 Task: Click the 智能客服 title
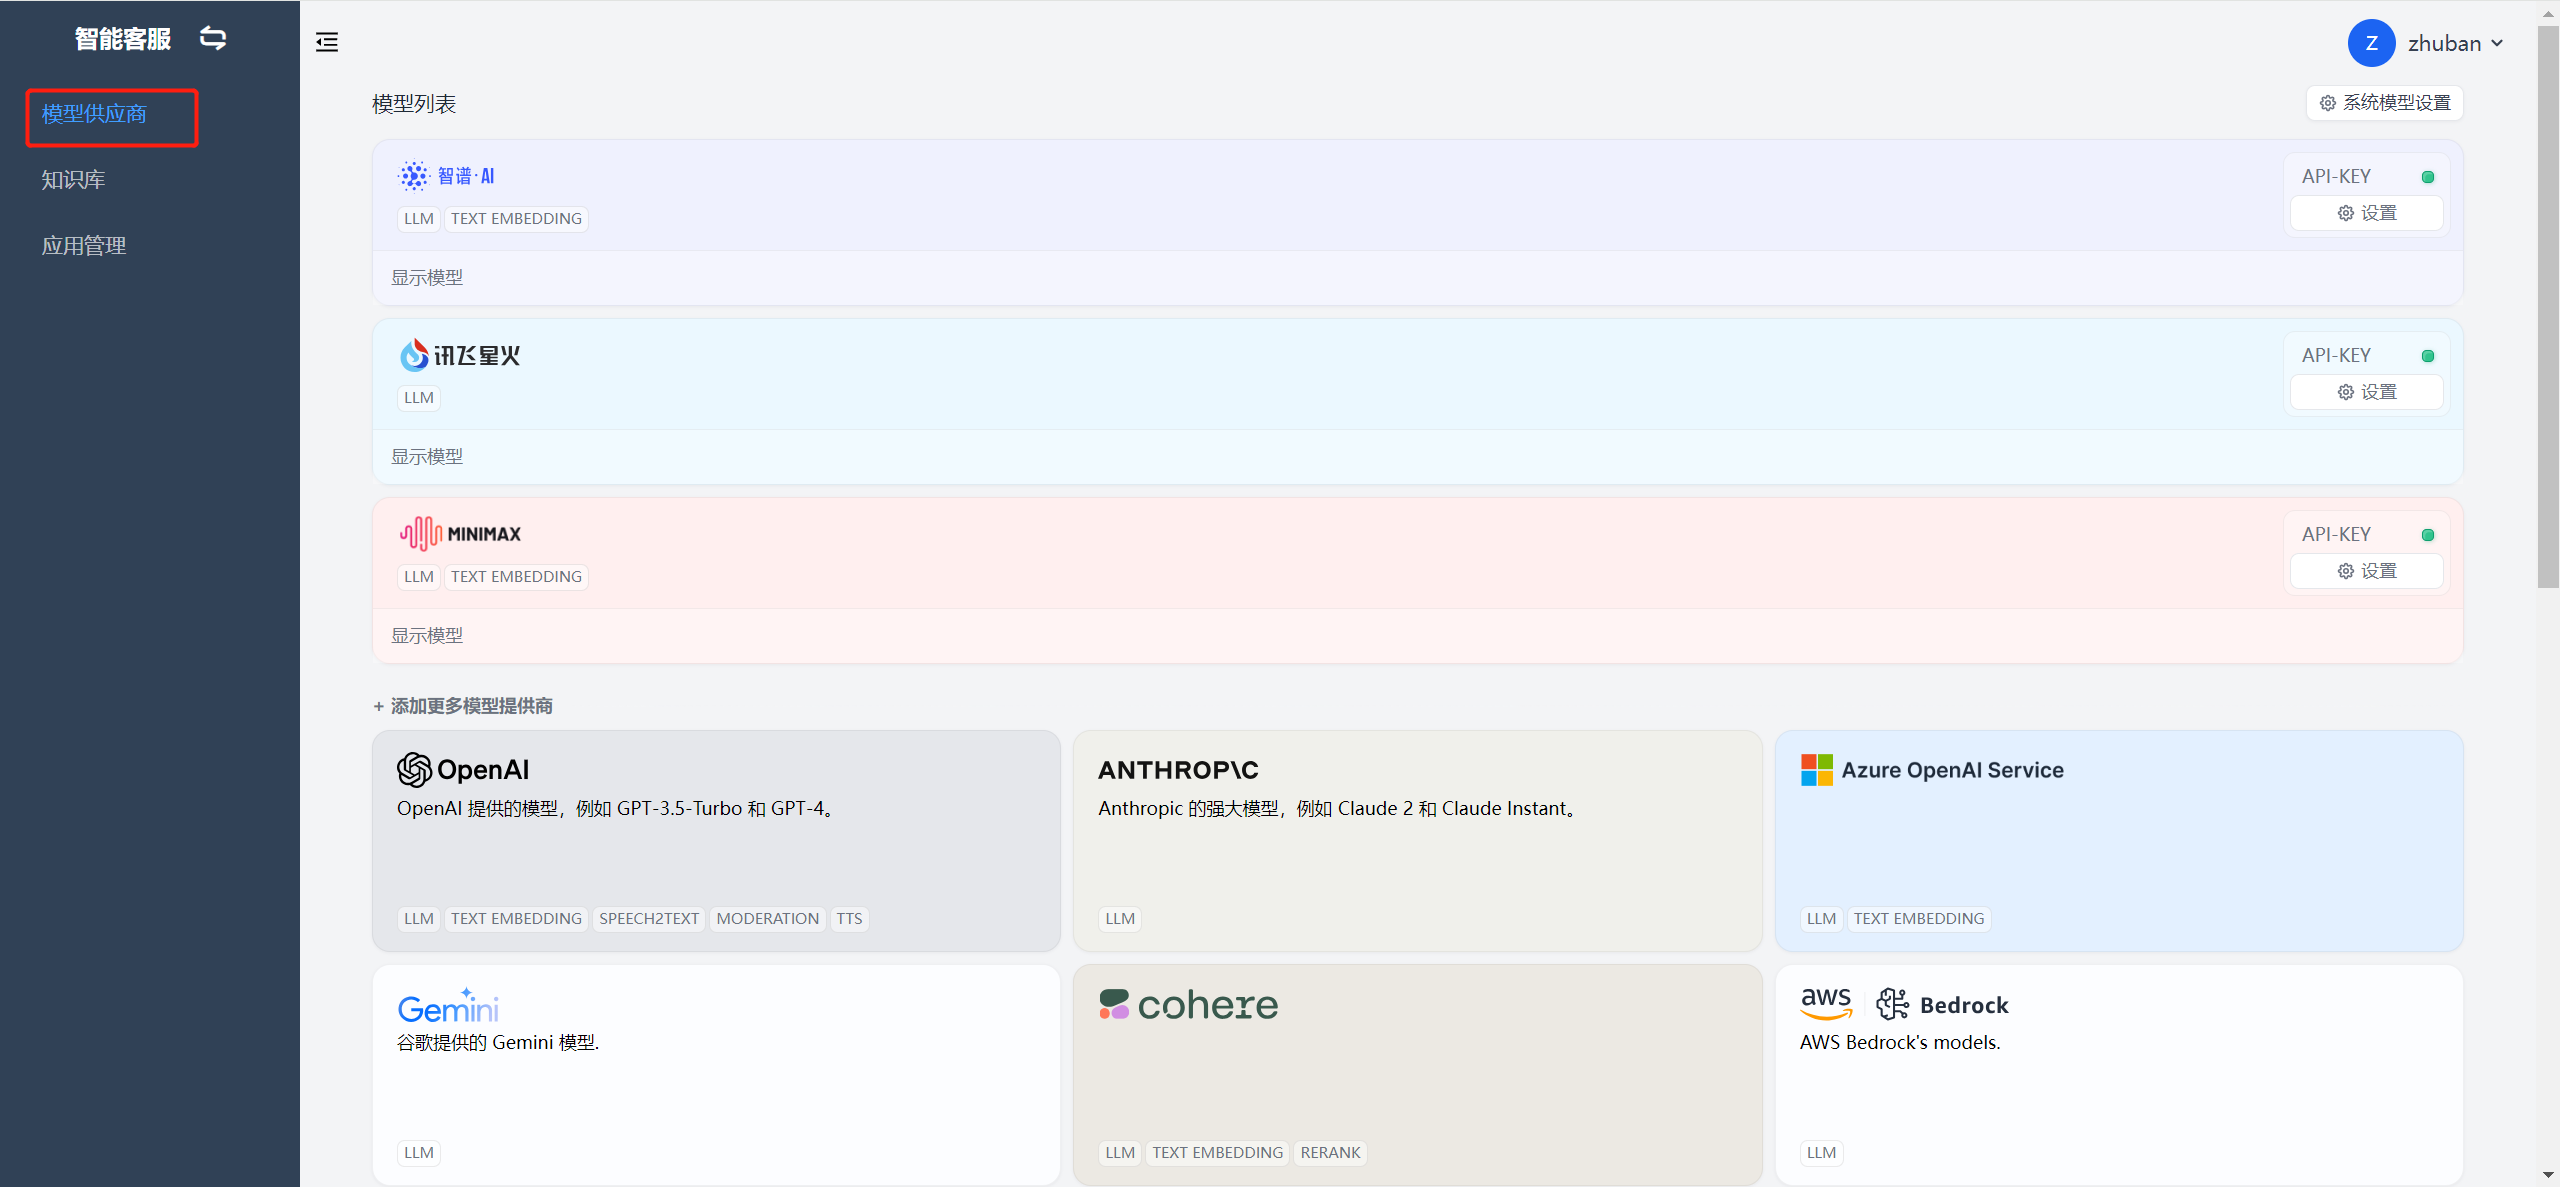coord(123,39)
